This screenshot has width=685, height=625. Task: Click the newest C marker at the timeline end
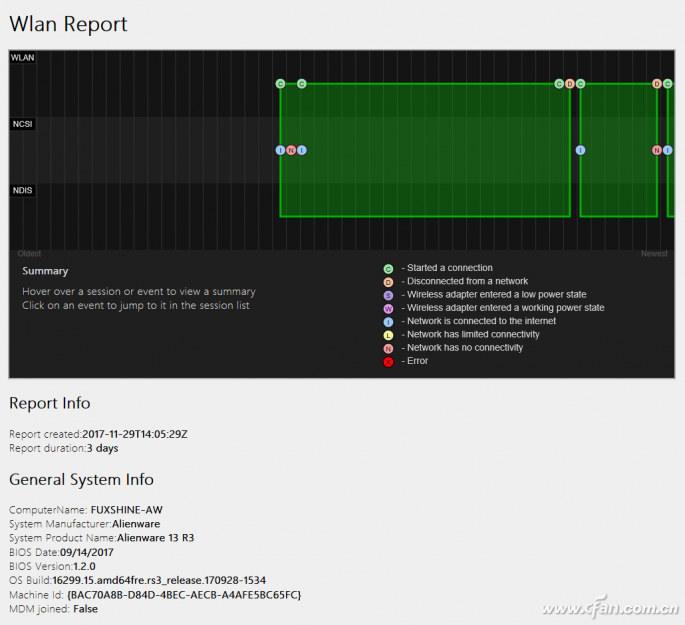pos(668,83)
